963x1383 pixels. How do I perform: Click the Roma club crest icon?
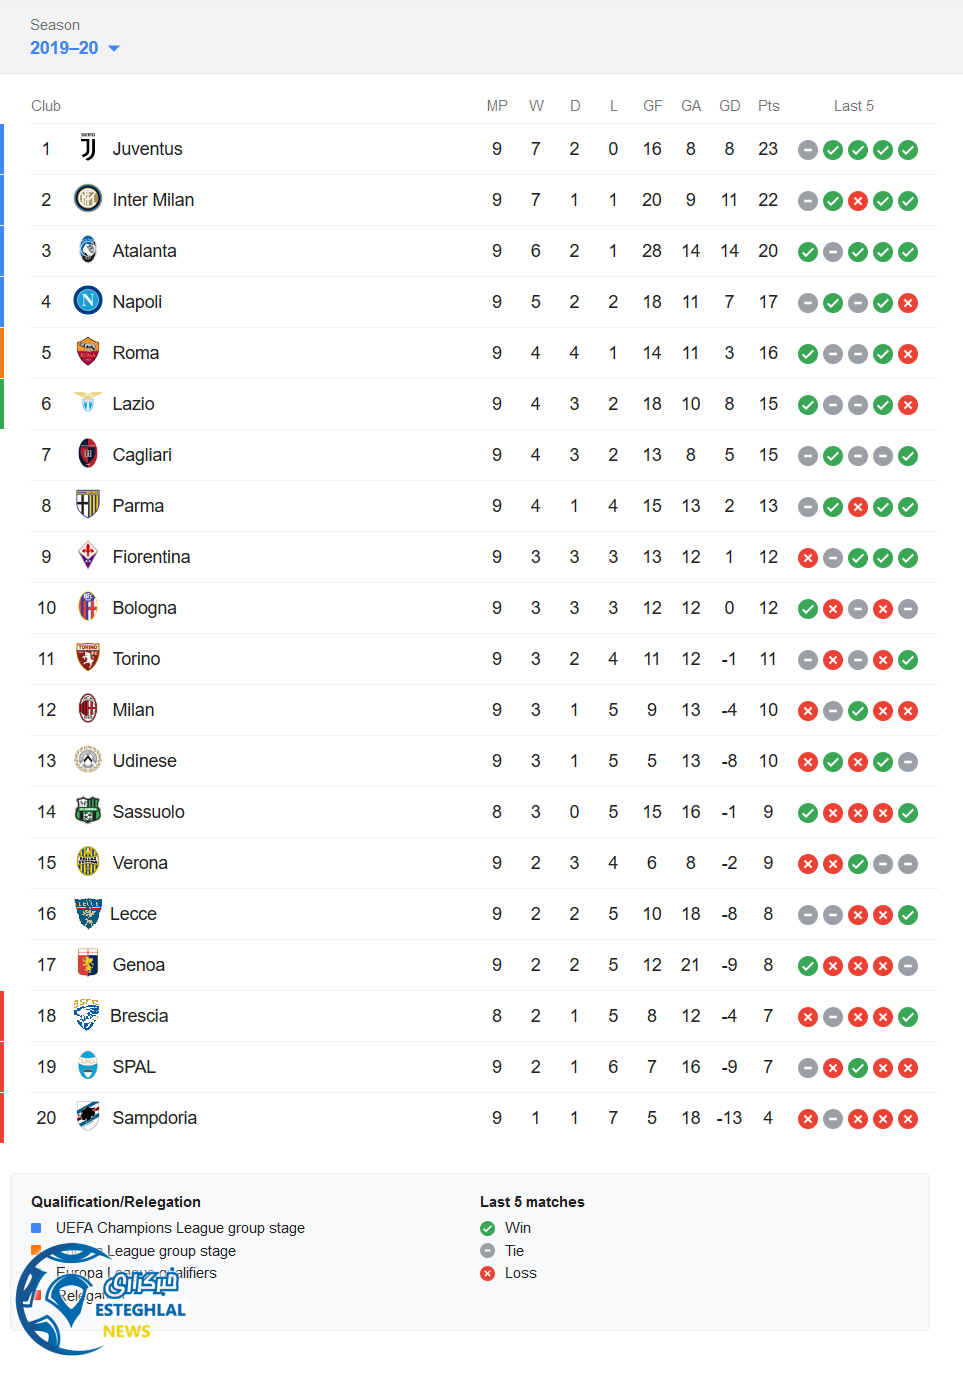click(x=88, y=352)
